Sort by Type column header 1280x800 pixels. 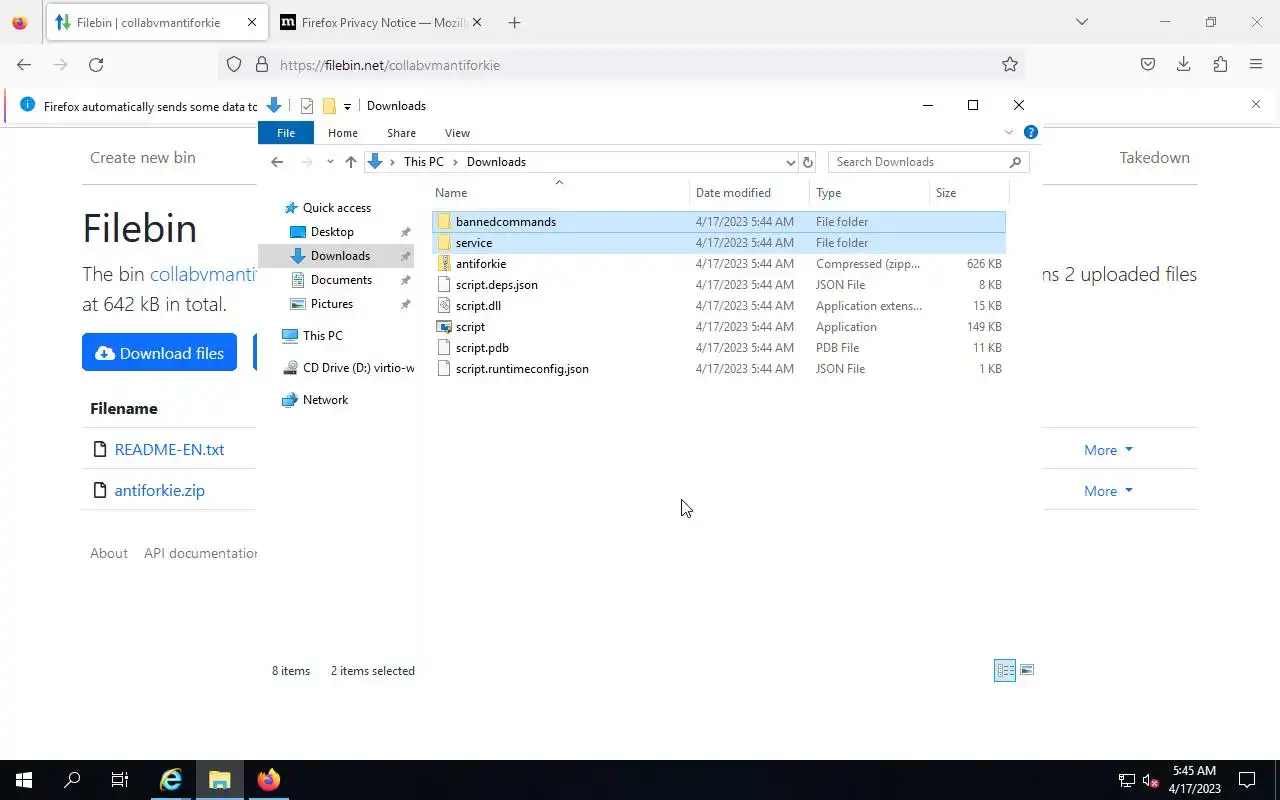[869, 193]
